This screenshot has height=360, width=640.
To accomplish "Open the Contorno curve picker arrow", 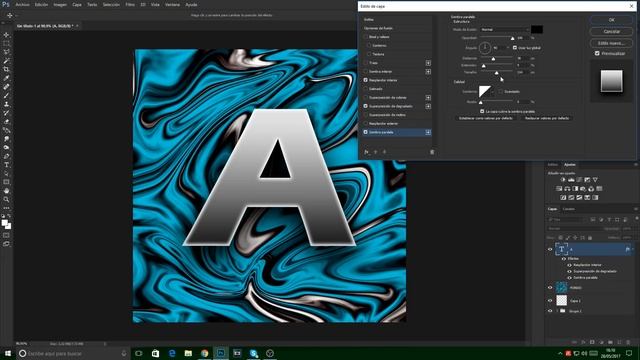I will (493, 92).
